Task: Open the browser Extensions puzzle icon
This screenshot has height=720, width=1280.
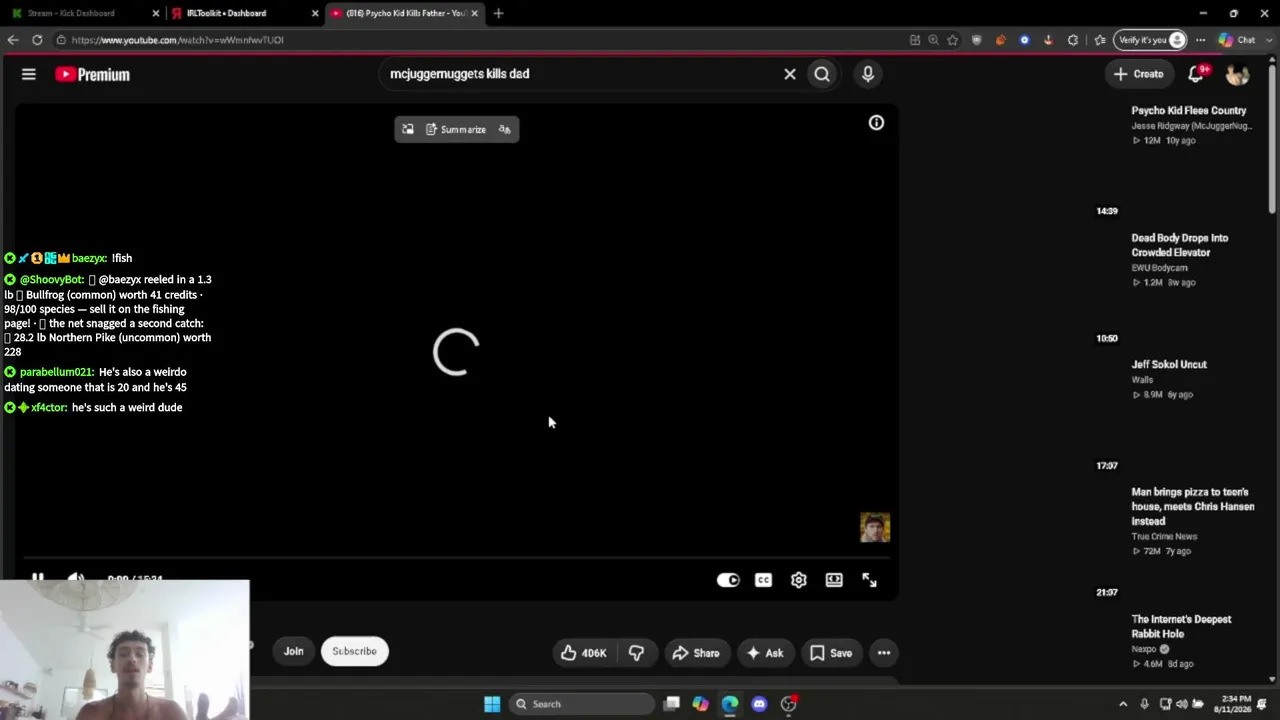Action: (1073, 40)
